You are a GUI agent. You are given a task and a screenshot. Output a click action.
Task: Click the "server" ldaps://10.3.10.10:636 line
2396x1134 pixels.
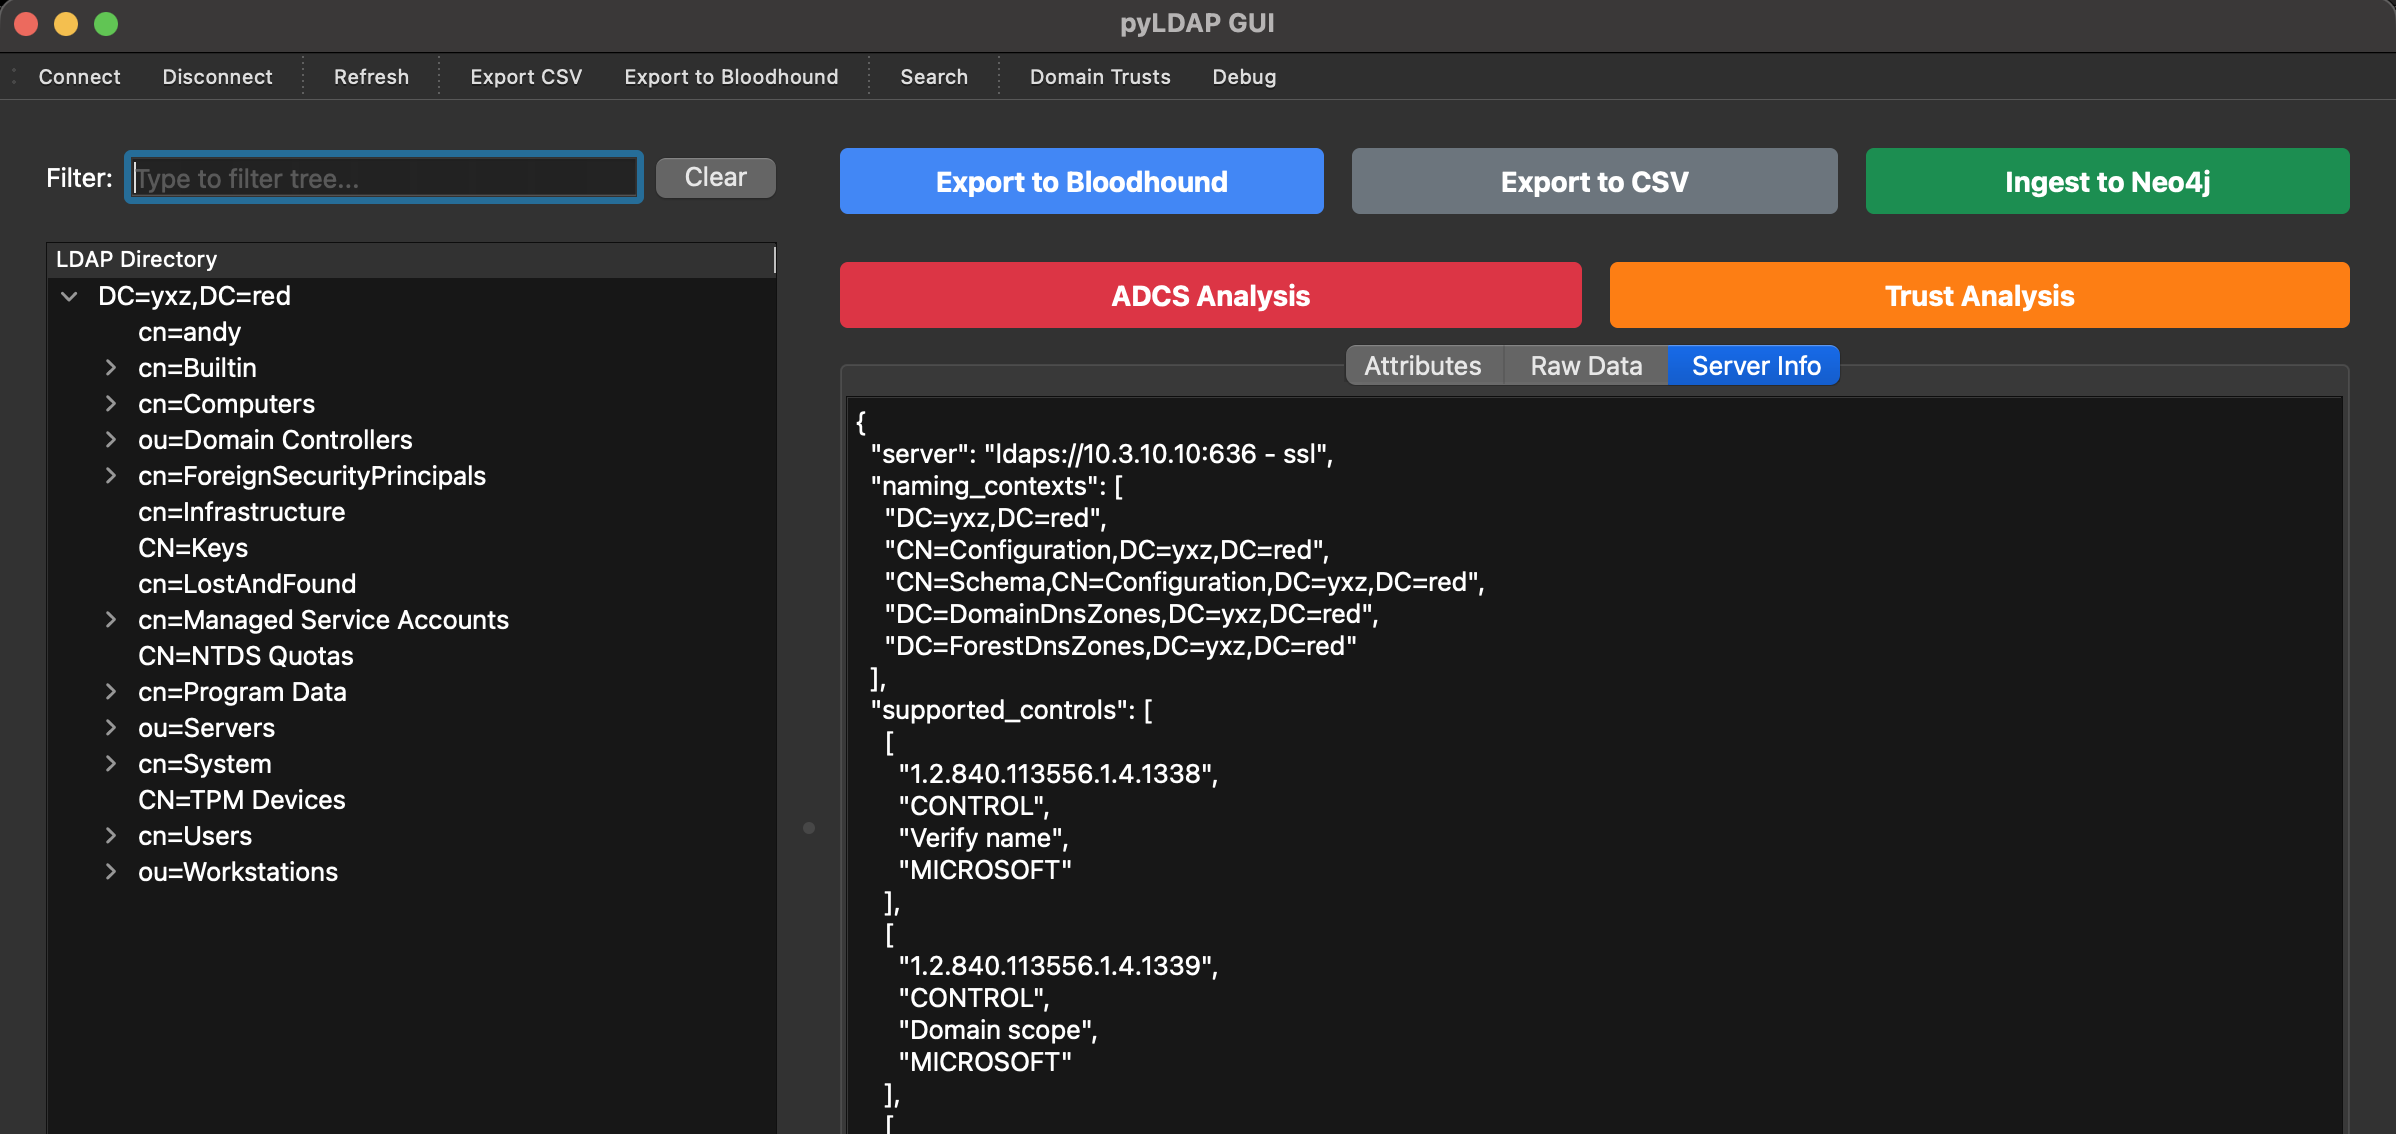[1101, 454]
